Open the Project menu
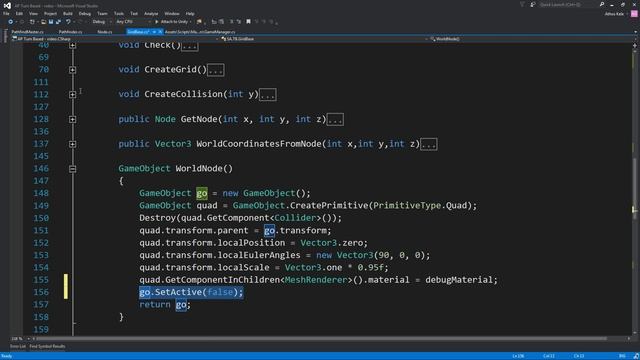The image size is (640, 360). pyautogui.click(x=50, y=13)
